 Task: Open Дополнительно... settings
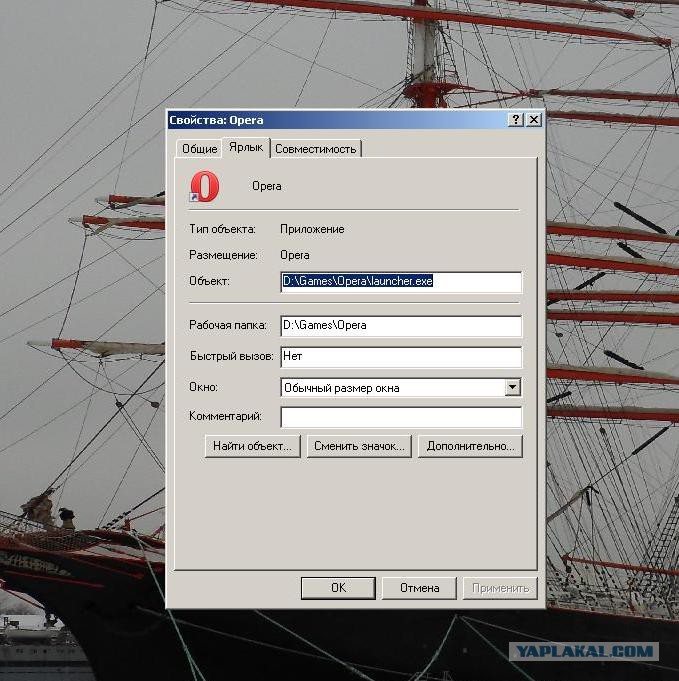tap(470, 446)
